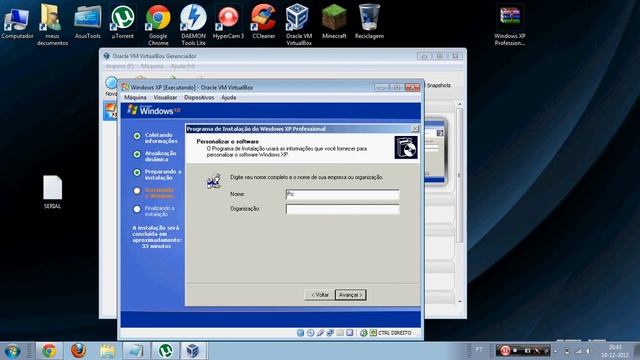Click the taskbar clock showing 20:43
The width and height of the screenshot is (640, 360).
tap(615, 351)
